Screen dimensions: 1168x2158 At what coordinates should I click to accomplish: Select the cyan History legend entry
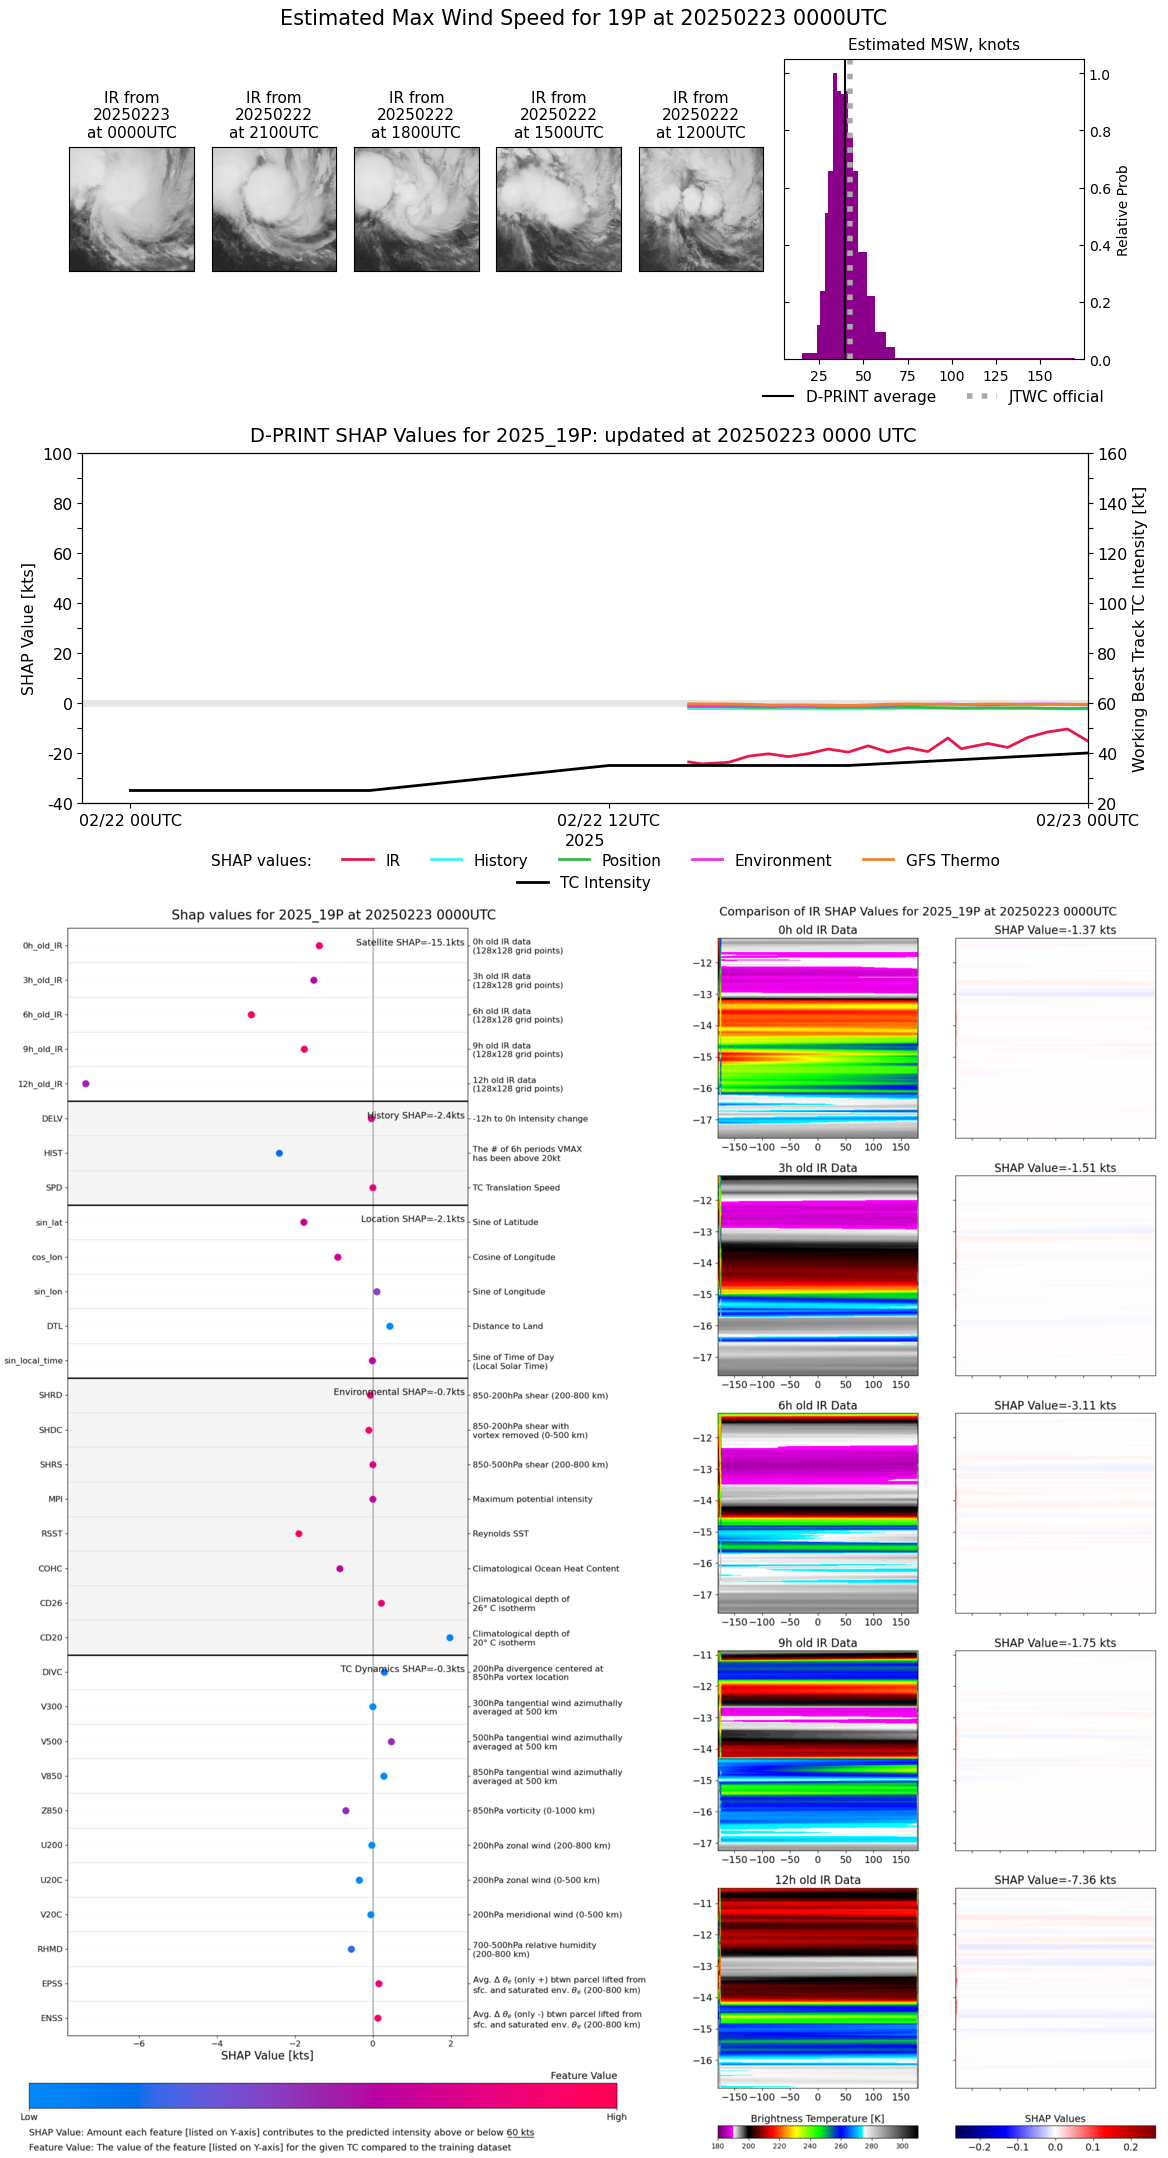478,861
